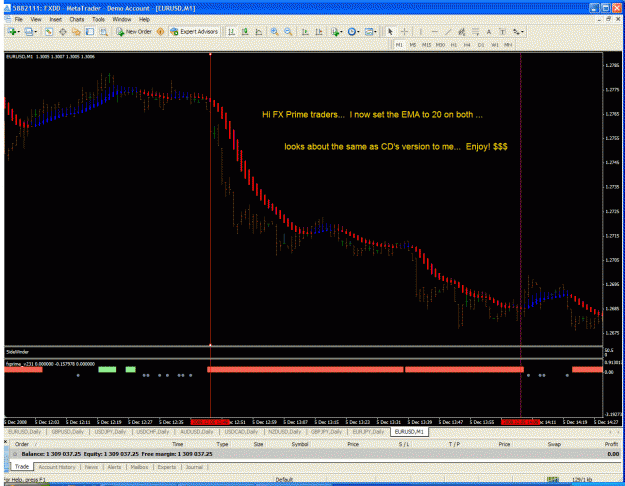Viewport: 625px width, 486px height.
Task: Toggle the Navigator panel icon
Action: point(76,31)
